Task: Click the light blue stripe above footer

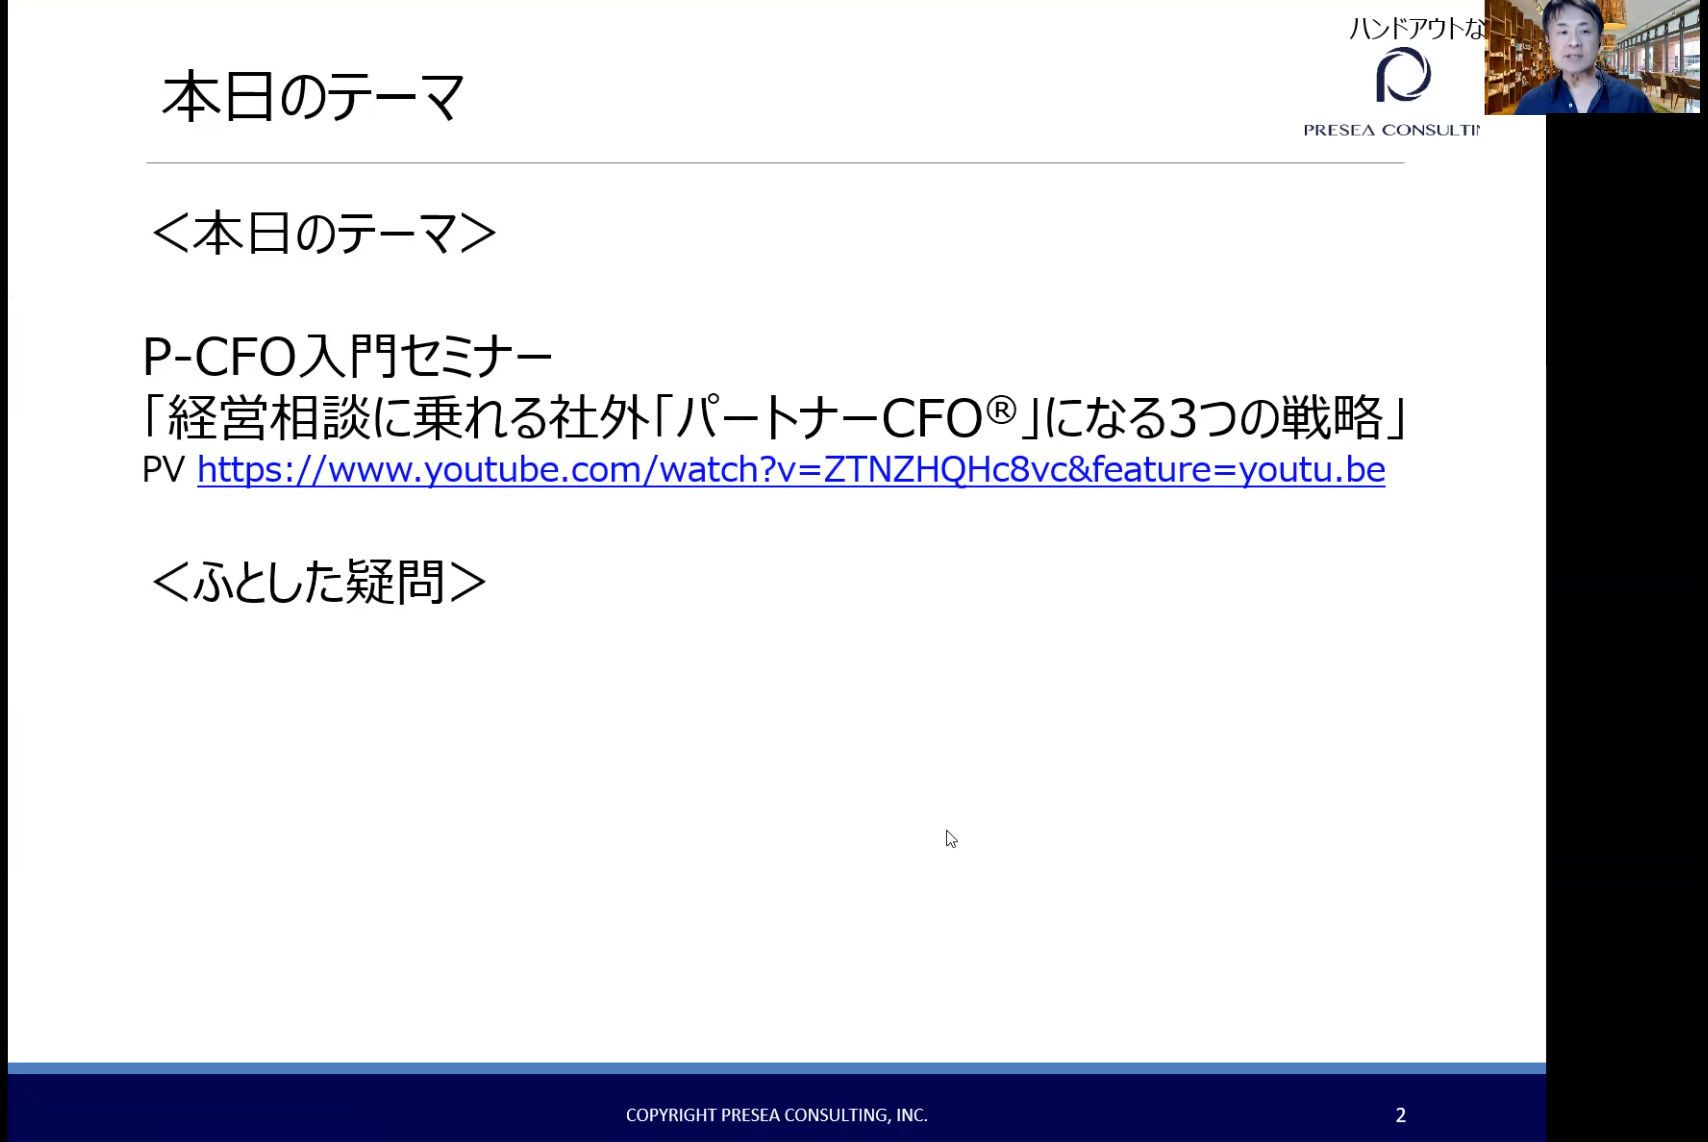Action: pyautogui.click(x=776, y=1068)
